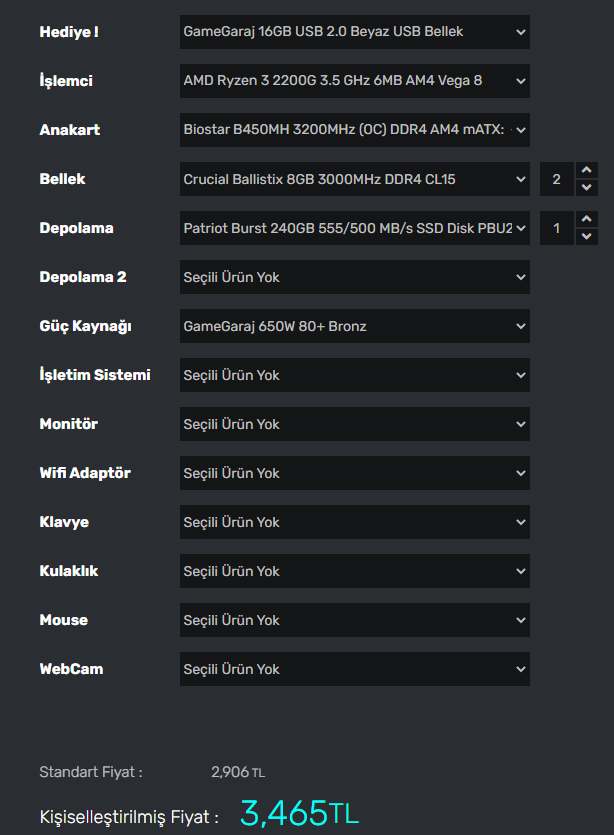Open the Depolama storage dropdown
This screenshot has height=835, width=614.
[x=354, y=228]
